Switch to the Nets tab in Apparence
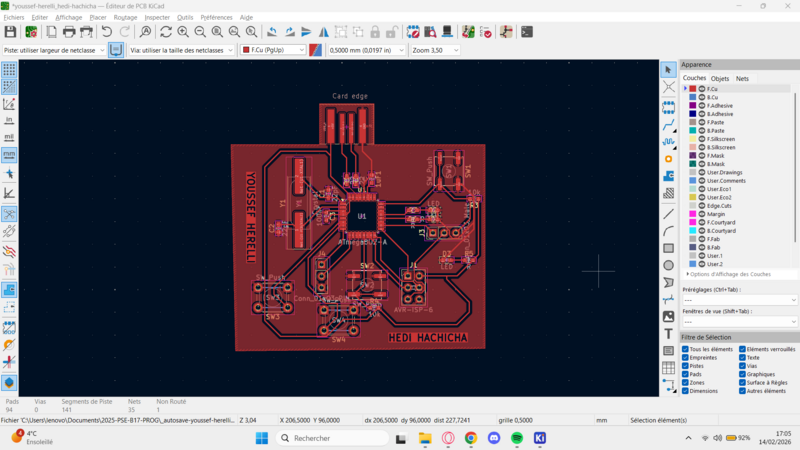This screenshot has width=800, height=450. (742, 78)
